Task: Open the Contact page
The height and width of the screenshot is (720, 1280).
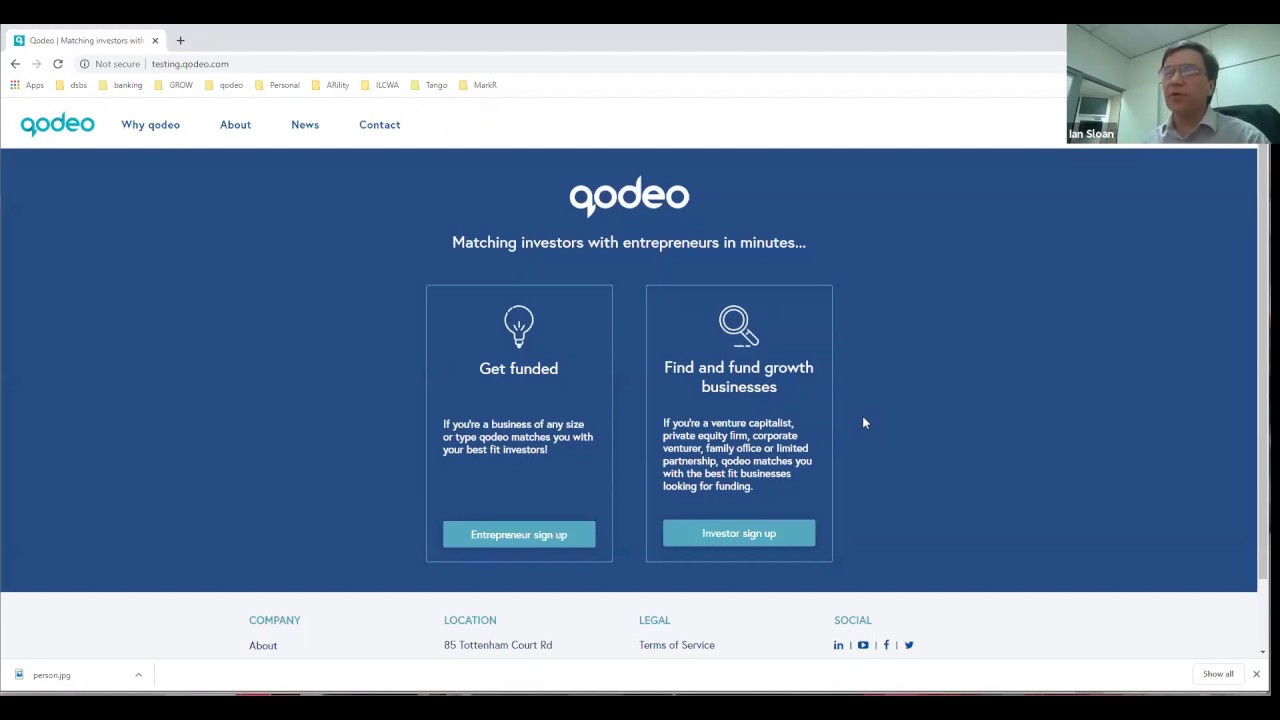Action: click(x=379, y=125)
